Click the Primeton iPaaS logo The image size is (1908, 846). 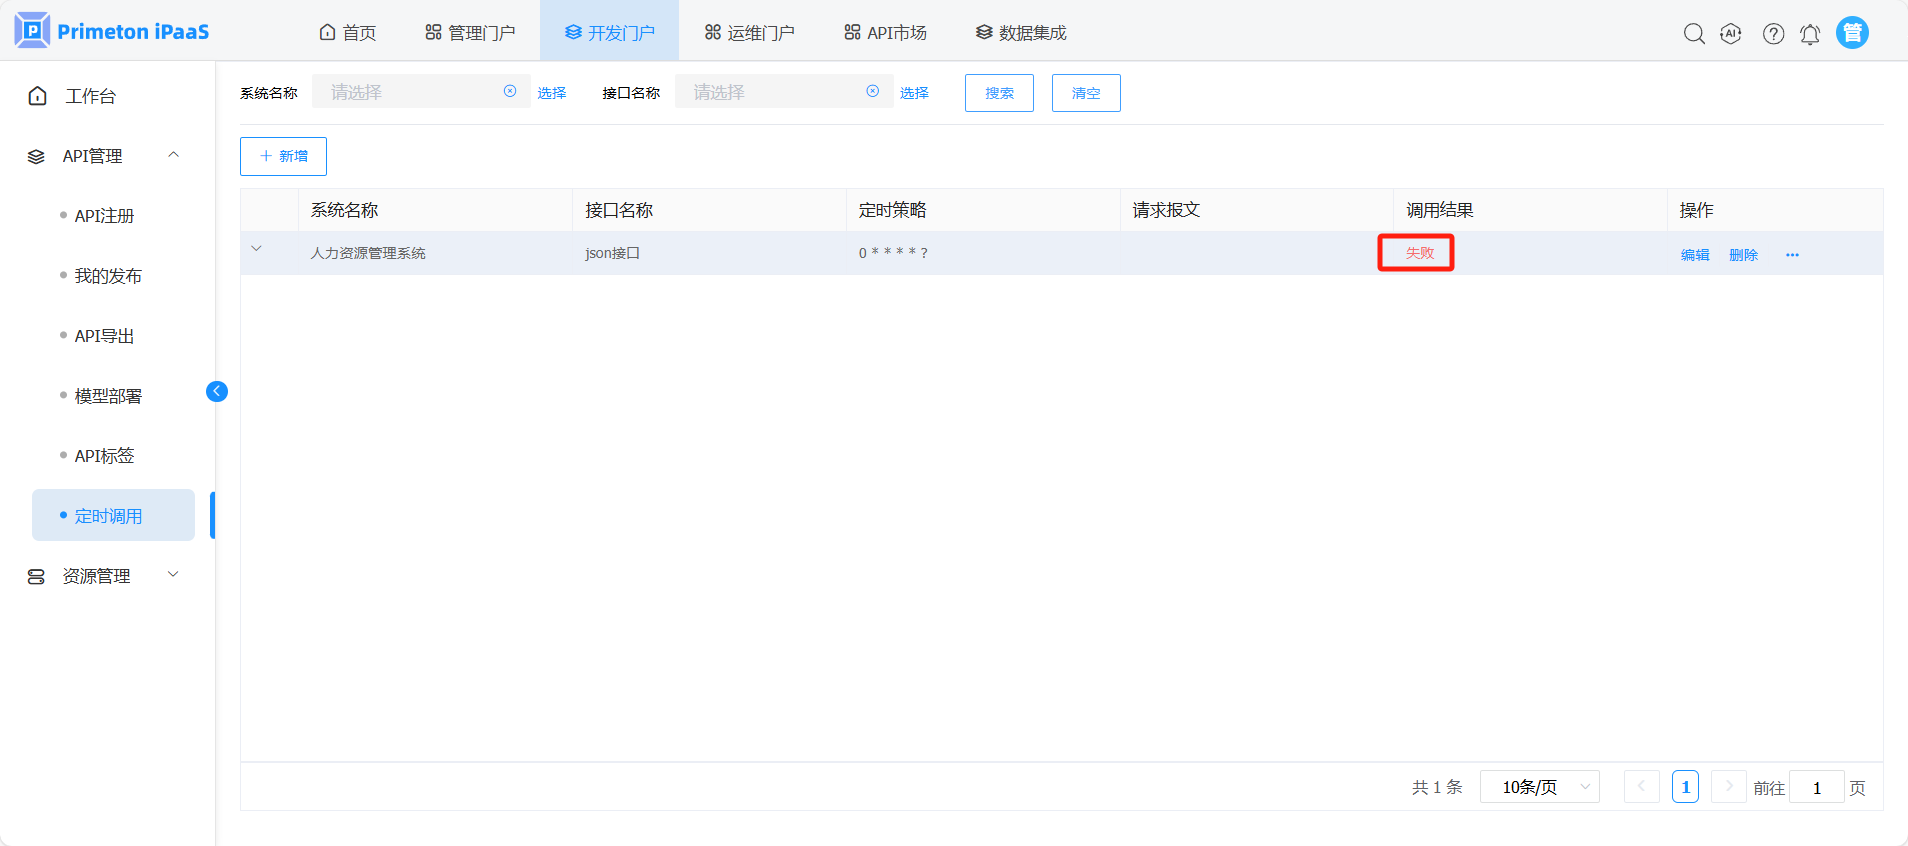112,31
